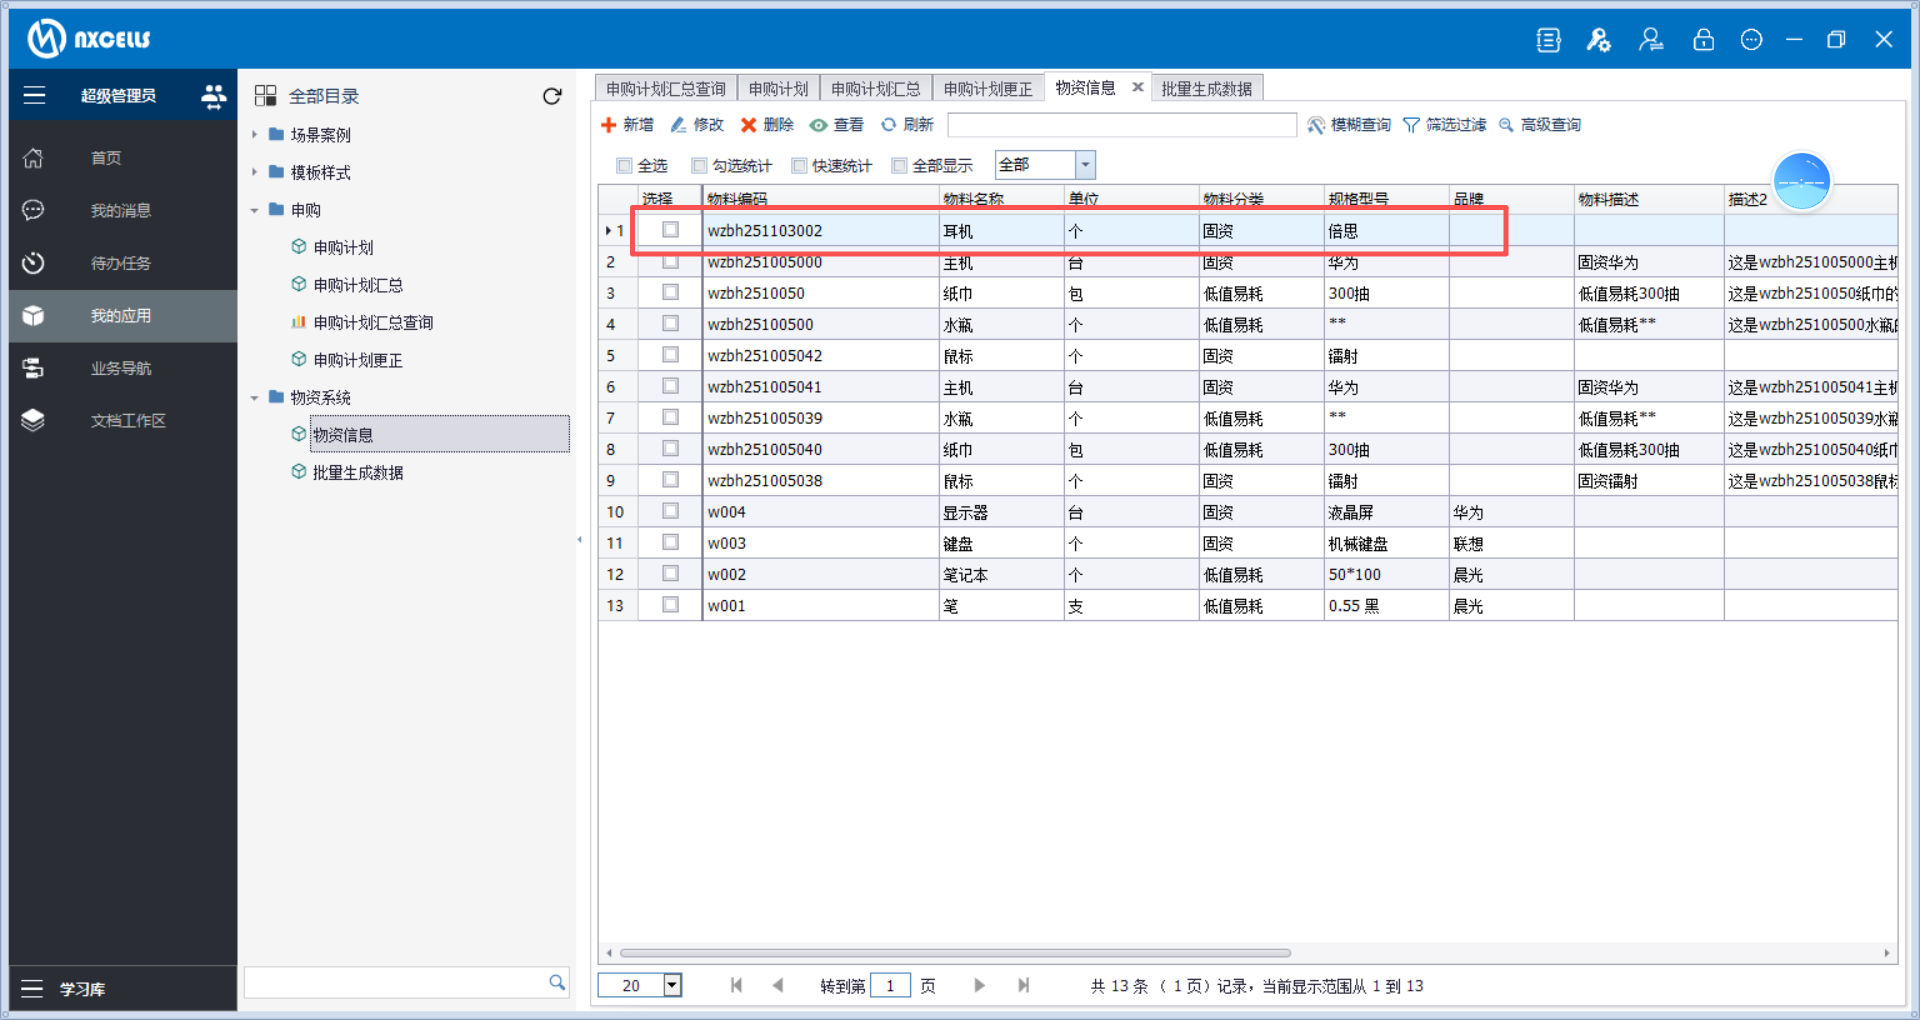Check the 勾选统计 checkbox
Image resolution: width=1920 pixels, height=1020 pixels.
click(700, 166)
